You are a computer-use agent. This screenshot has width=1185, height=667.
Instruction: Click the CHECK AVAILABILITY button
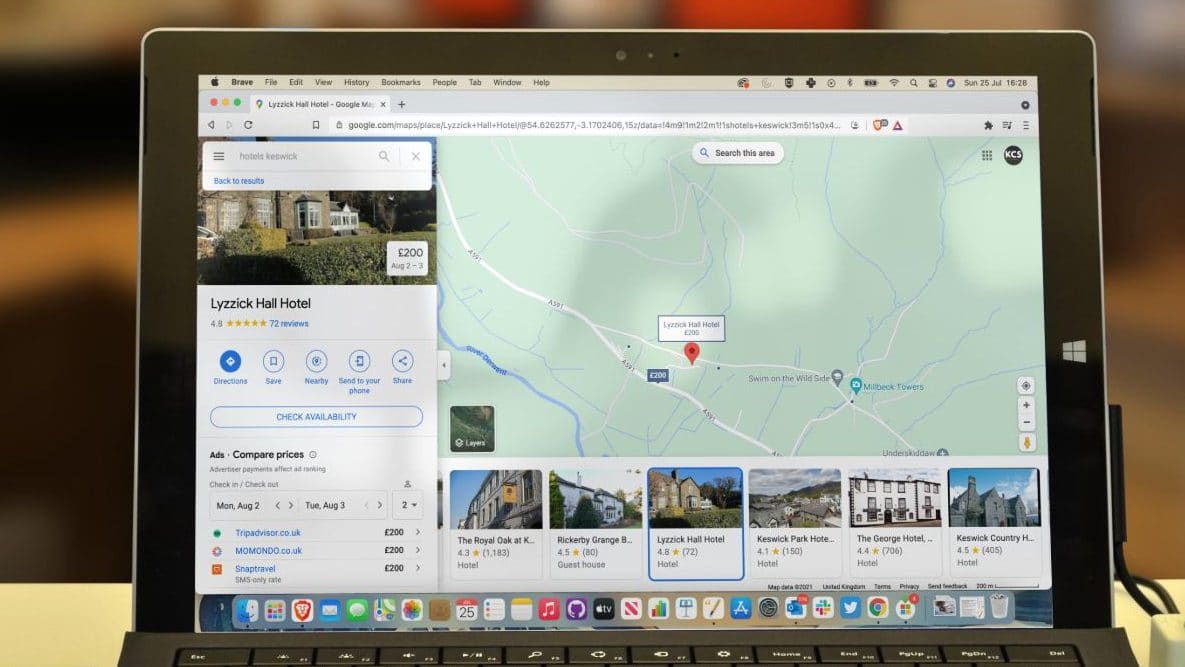click(316, 417)
